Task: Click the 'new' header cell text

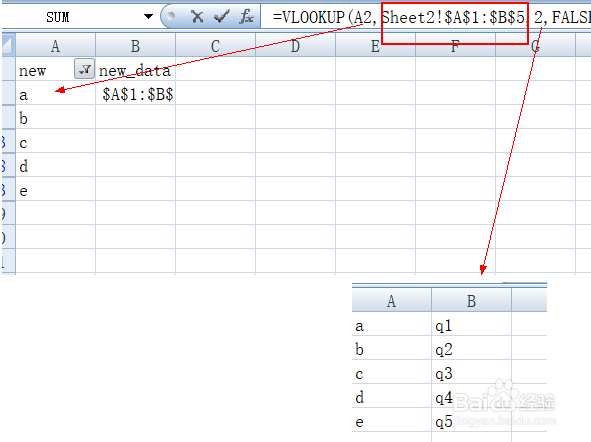Action: (x=32, y=71)
